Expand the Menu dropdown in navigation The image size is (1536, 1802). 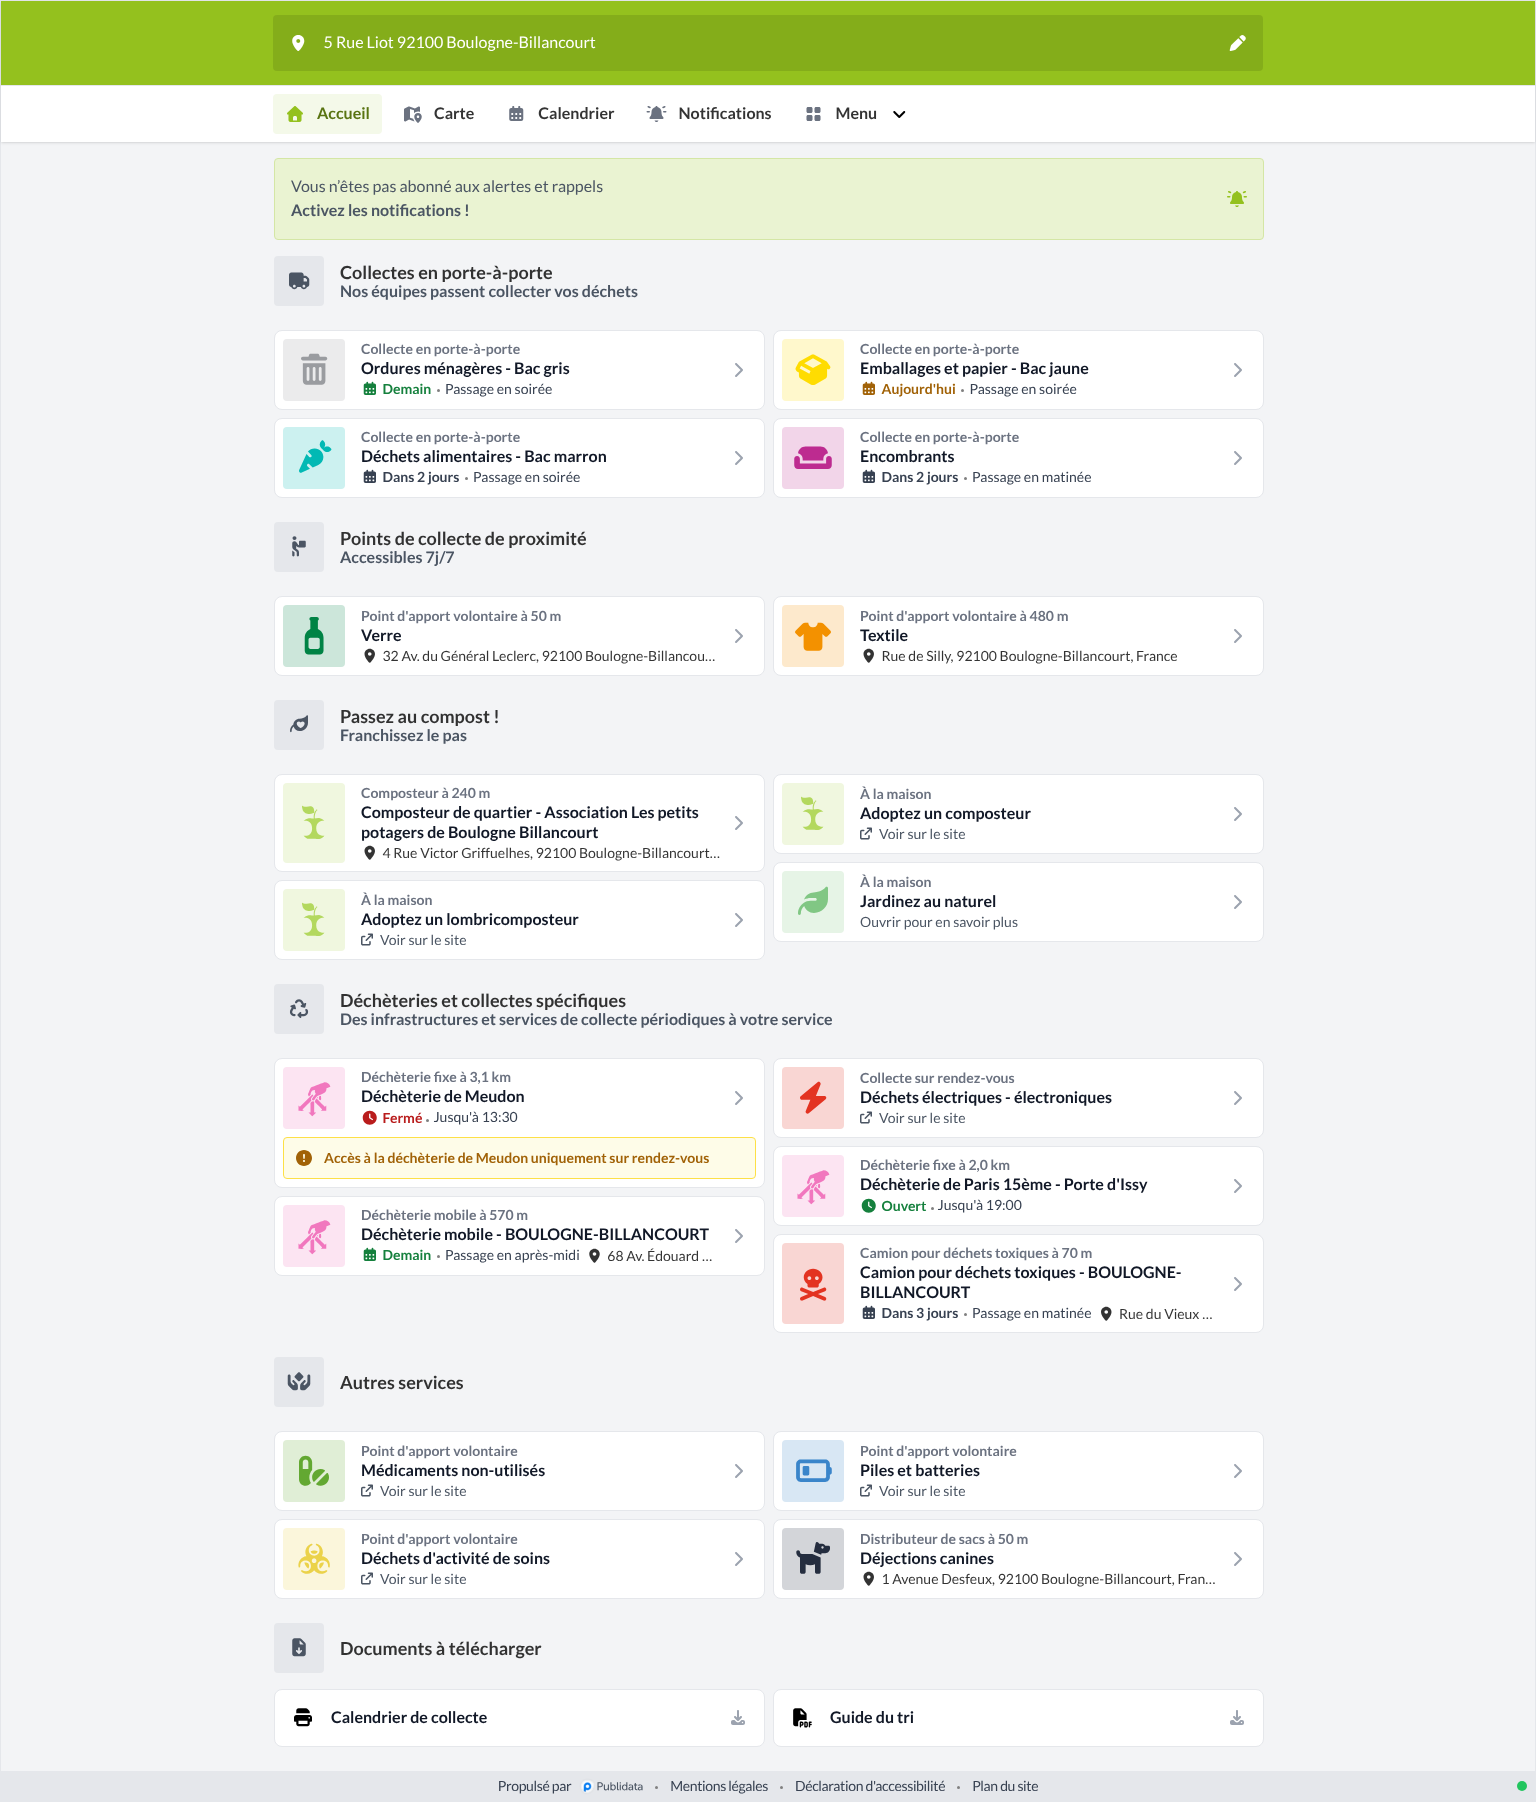tap(856, 114)
